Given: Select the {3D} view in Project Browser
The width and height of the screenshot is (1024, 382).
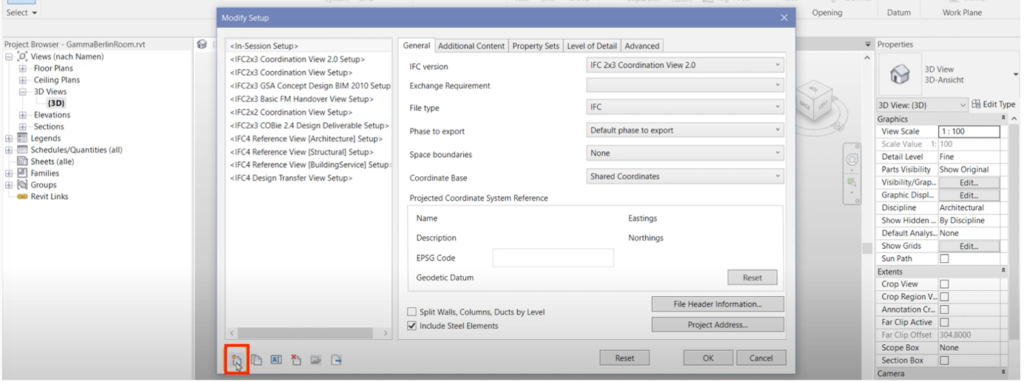Looking at the screenshot, I should [x=56, y=103].
